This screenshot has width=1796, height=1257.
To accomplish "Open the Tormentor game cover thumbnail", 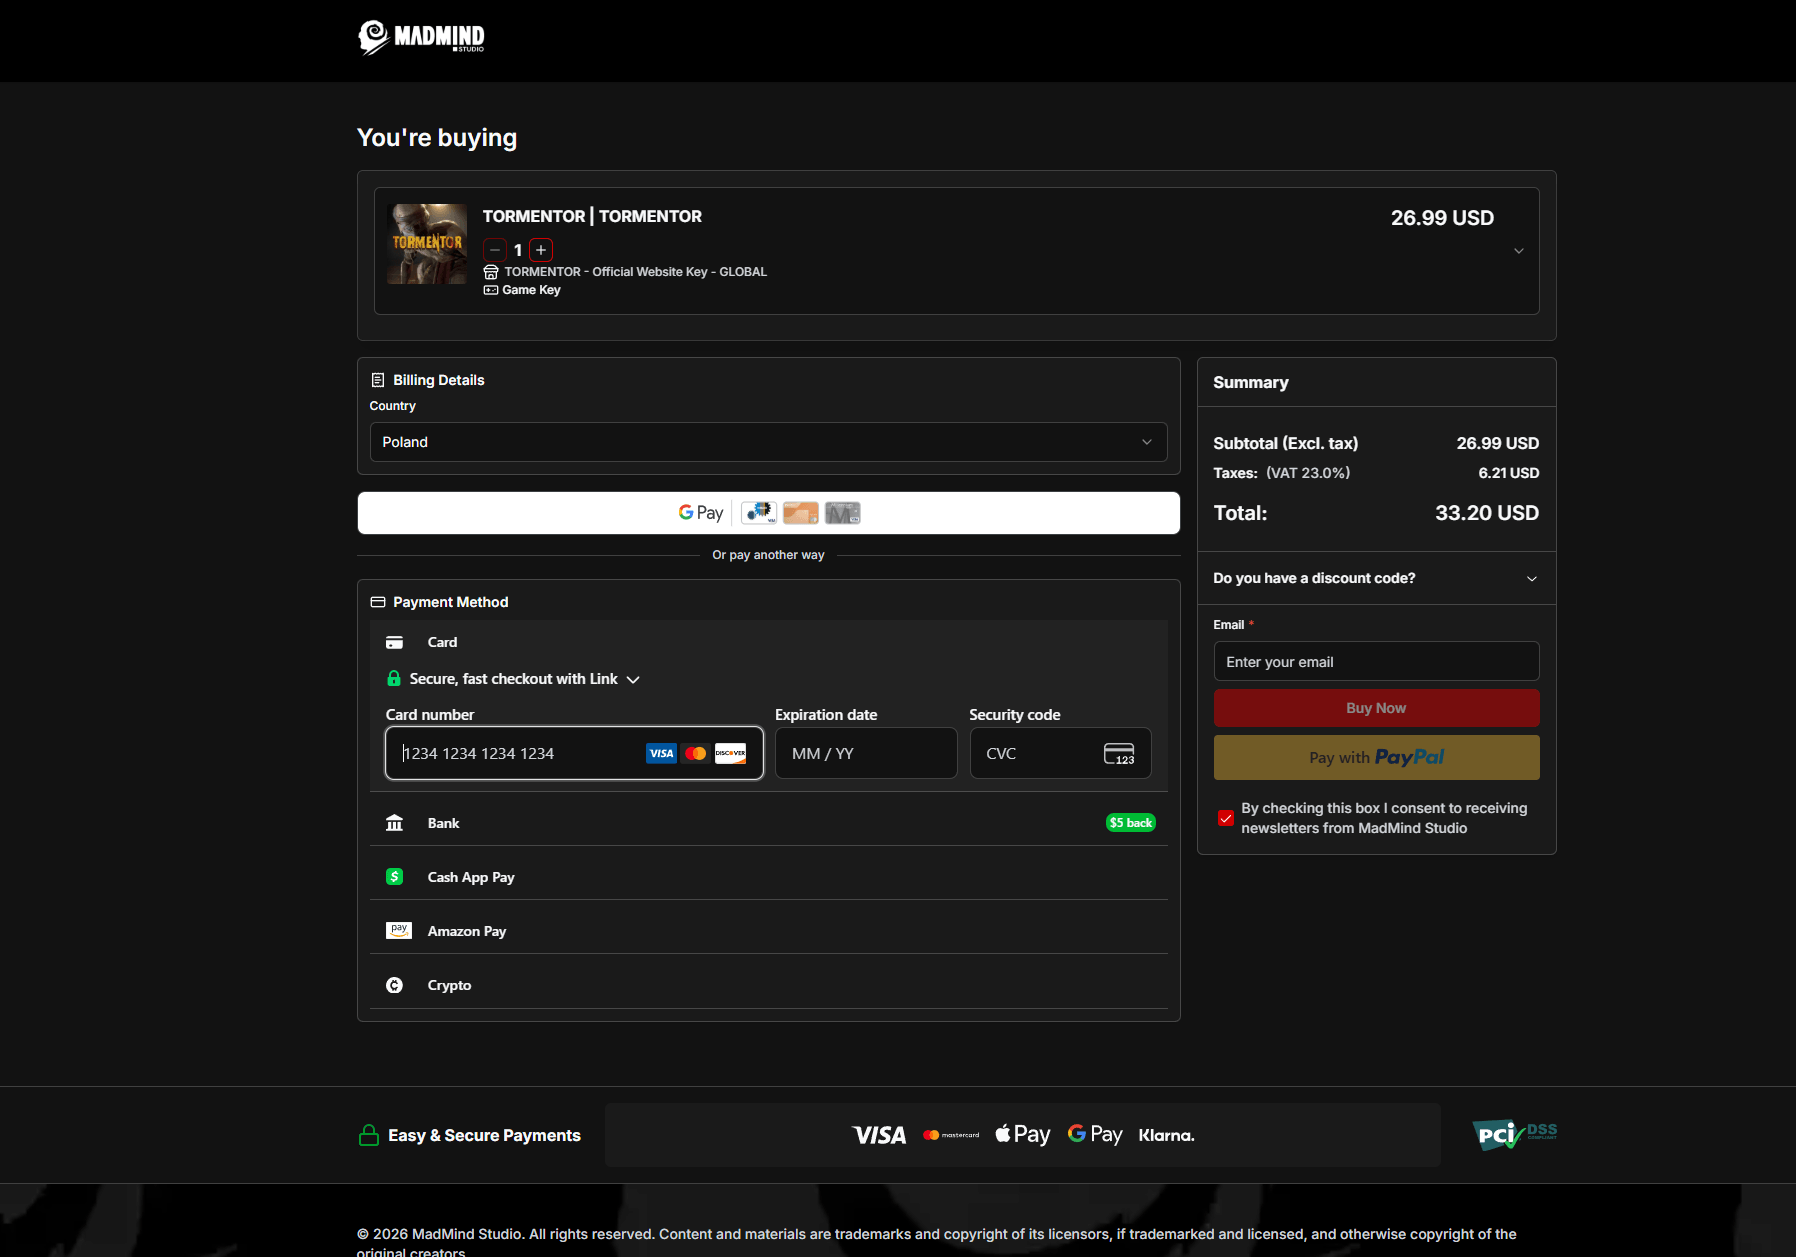I will pyautogui.click(x=427, y=244).
